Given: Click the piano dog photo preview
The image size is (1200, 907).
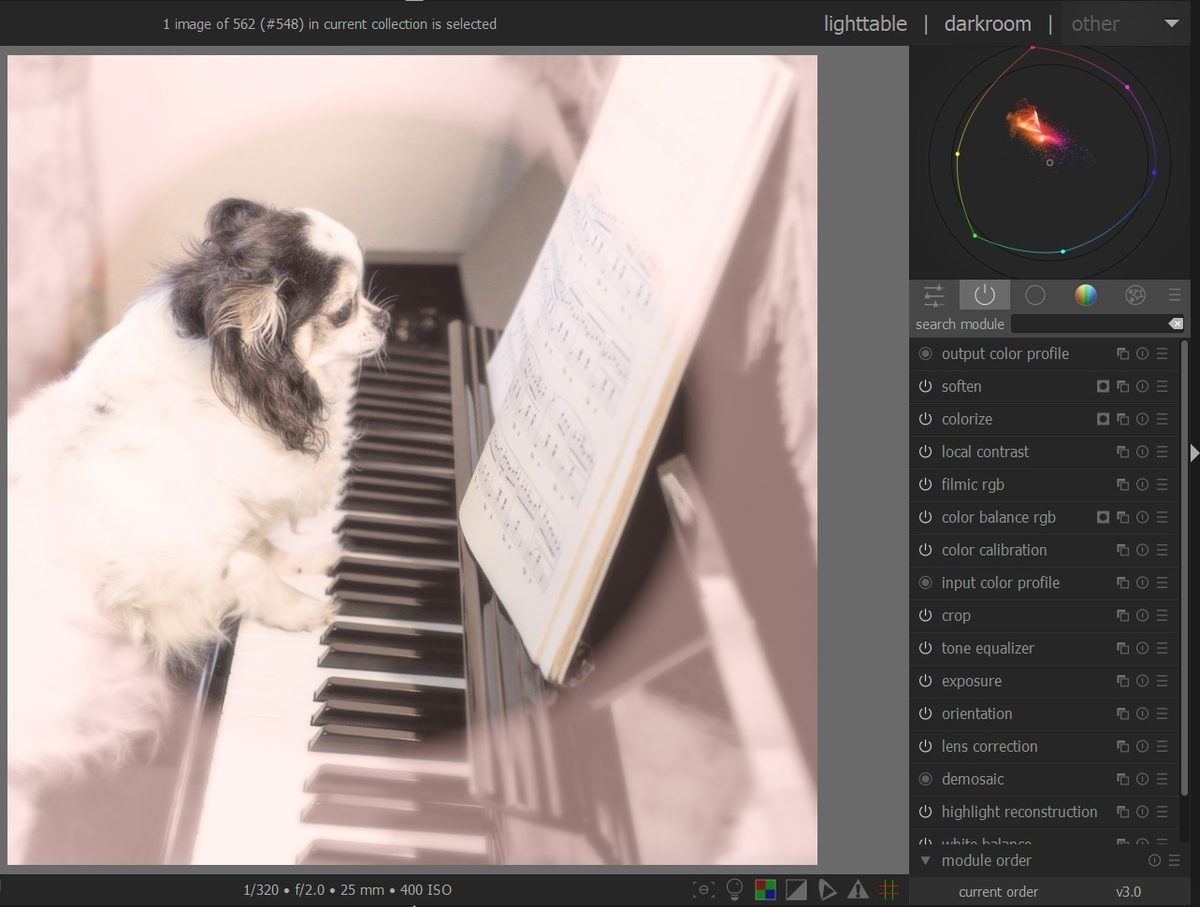Looking at the screenshot, I should pyautogui.click(x=412, y=460).
